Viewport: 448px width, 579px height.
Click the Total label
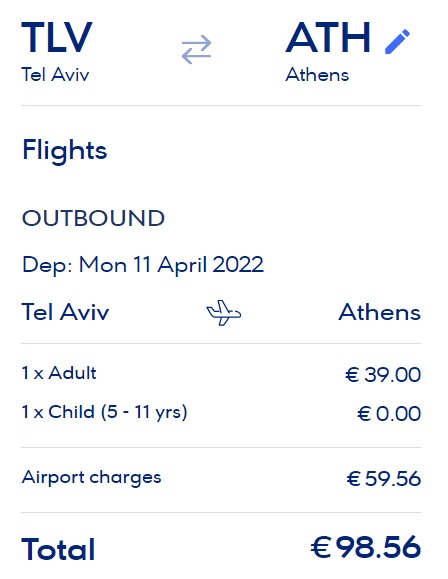(58, 549)
